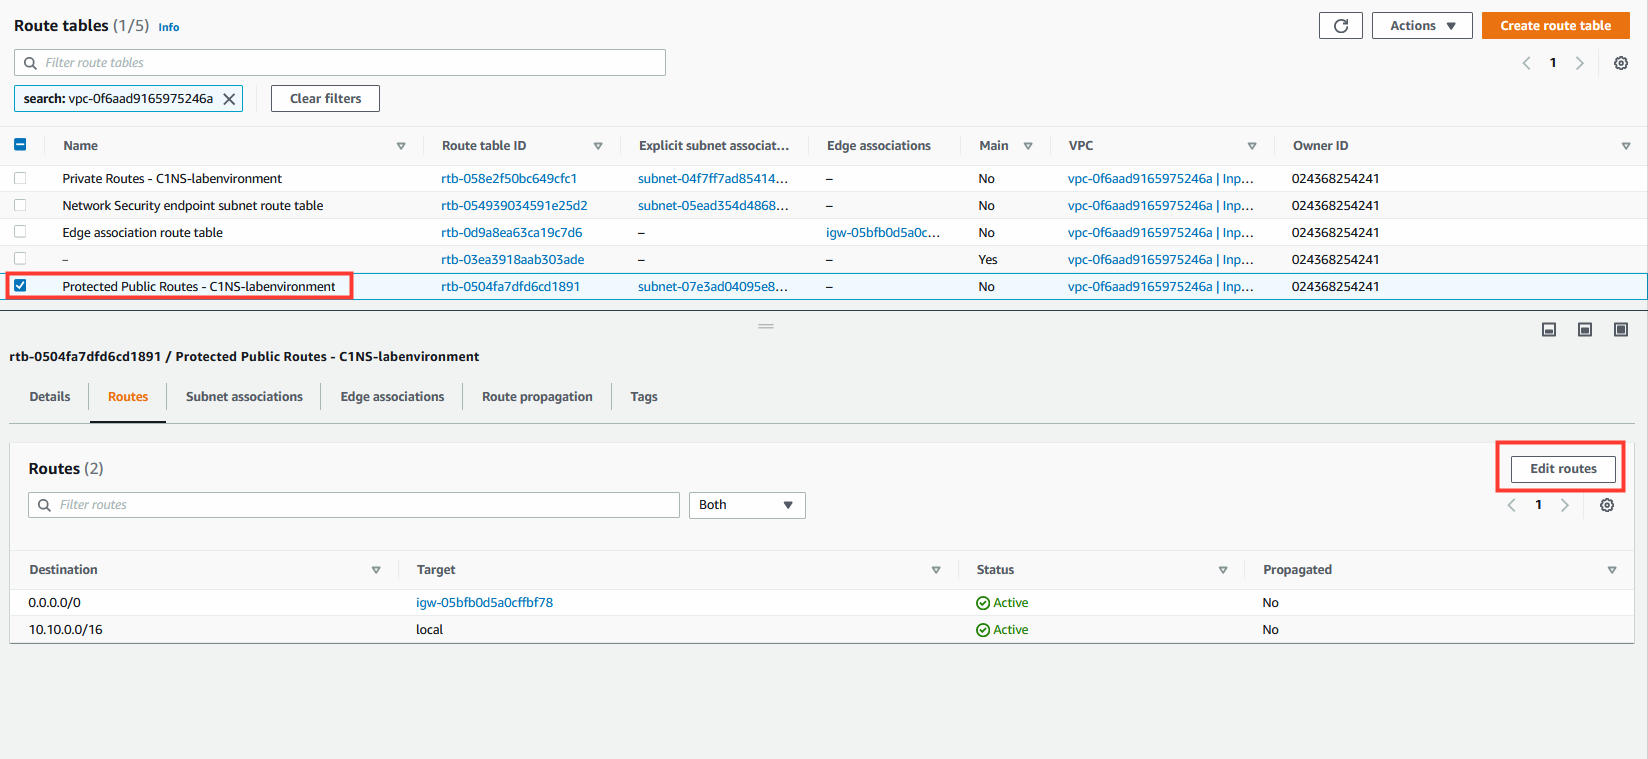The height and width of the screenshot is (759, 1648).
Task: Click the panel resize handle
Action: coord(766,327)
